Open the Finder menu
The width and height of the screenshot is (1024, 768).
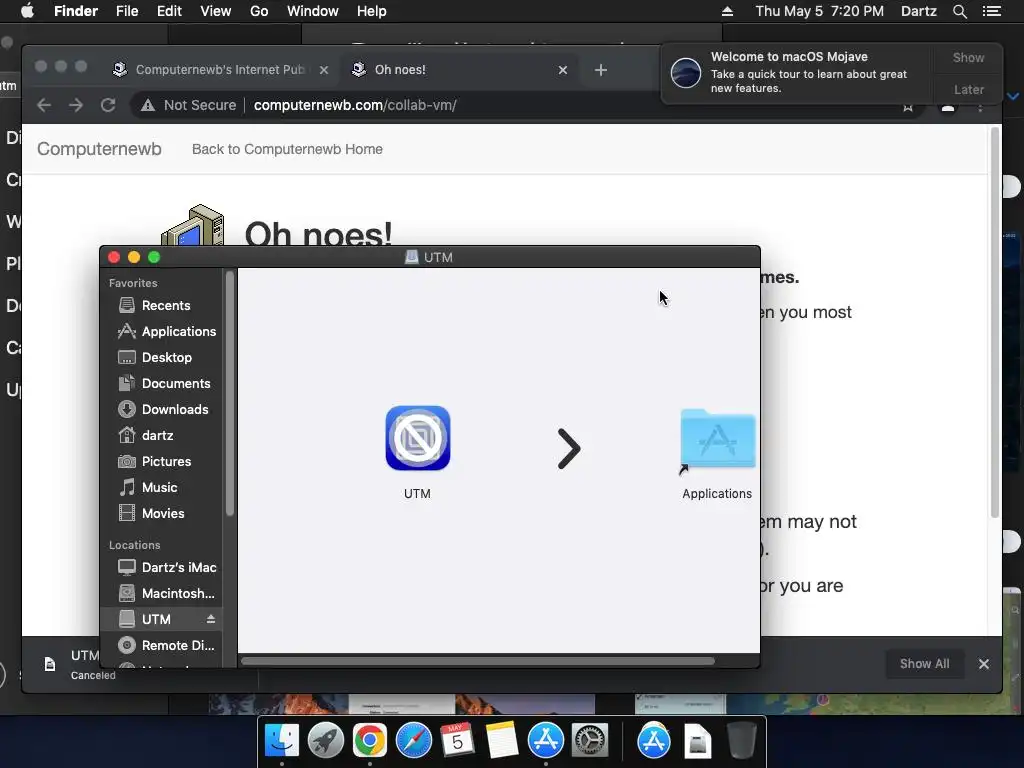tap(76, 11)
